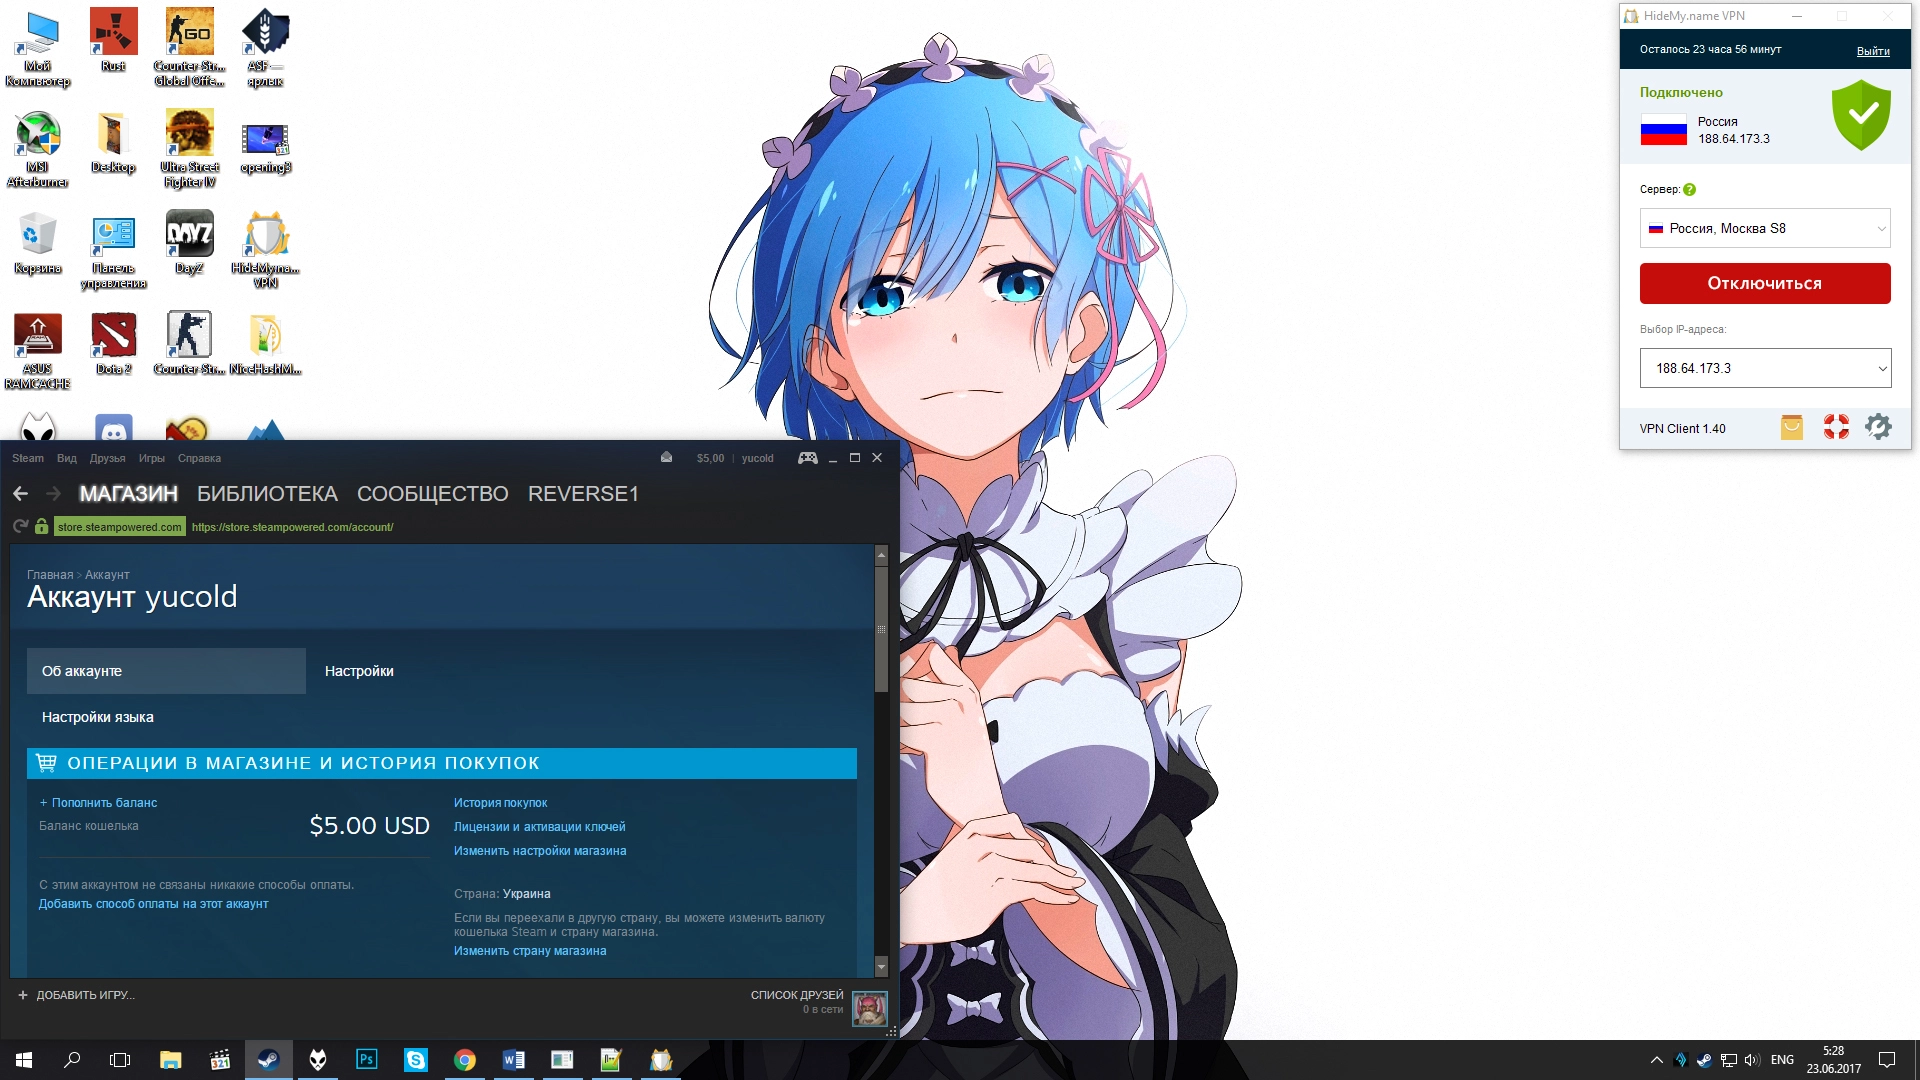Switch to the СООБЩЕСТВО tab
Viewport: 1920px width, 1080px height.
[x=433, y=493]
